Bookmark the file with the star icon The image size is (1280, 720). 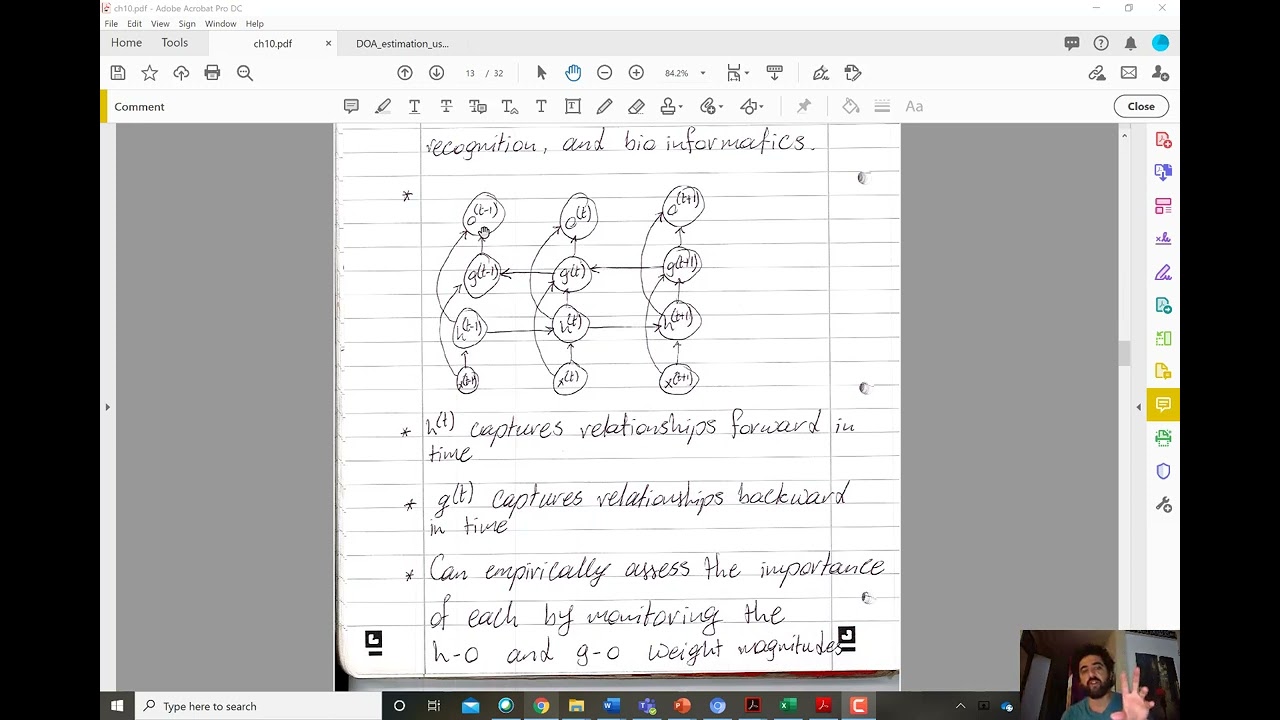(x=149, y=73)
